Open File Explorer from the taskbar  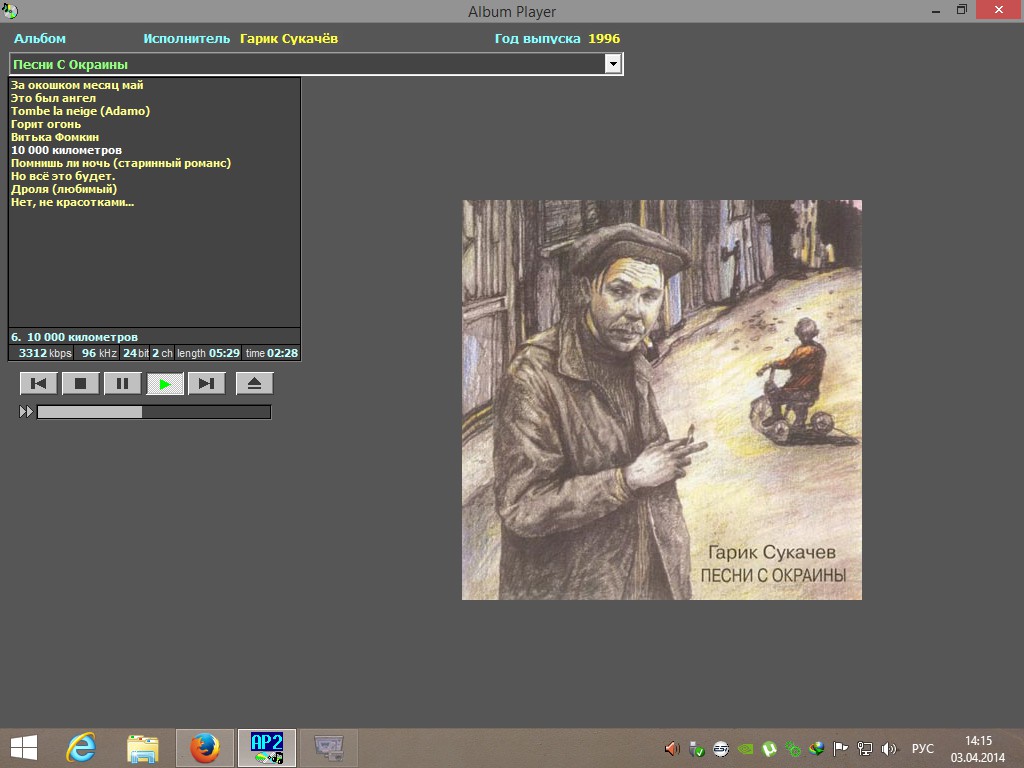coord(142,748)
